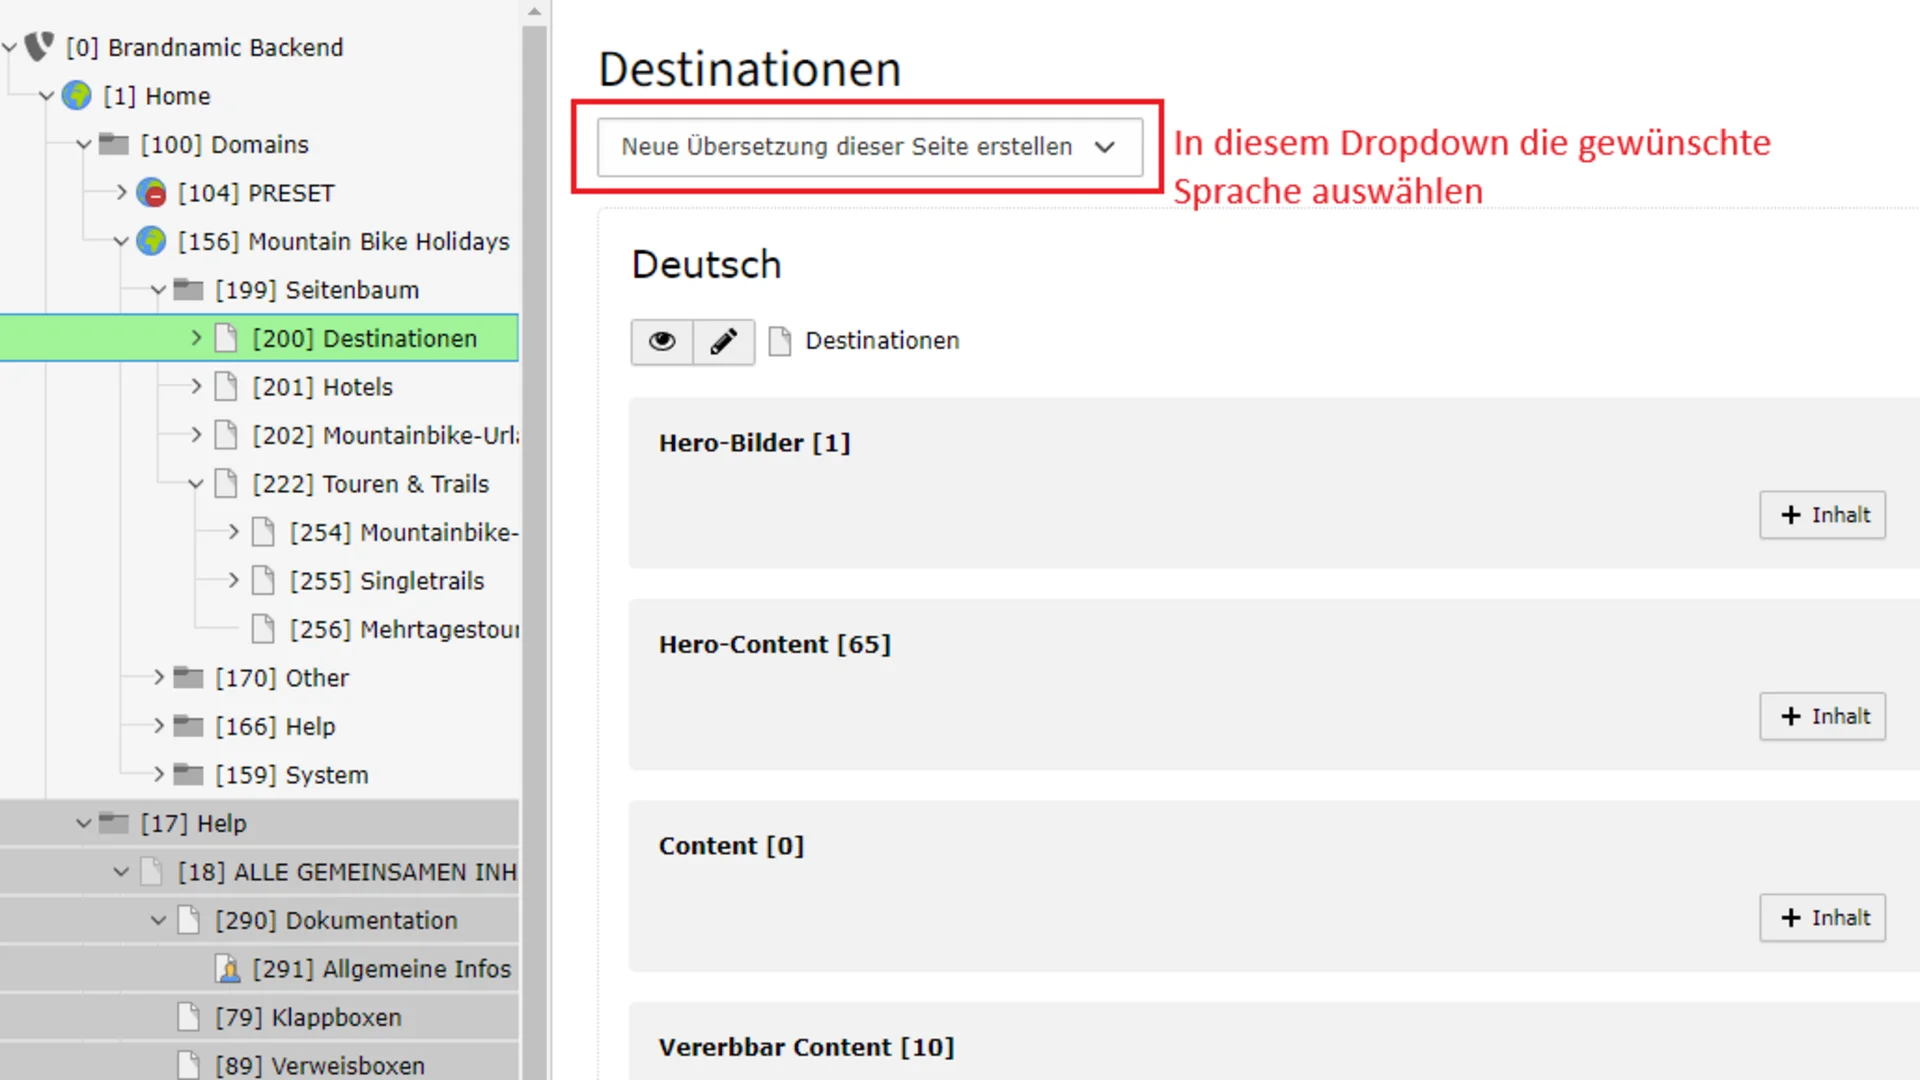Click the page icon beside Klappboxen
The image size is (1920, 1080).
coord(189,1017)
